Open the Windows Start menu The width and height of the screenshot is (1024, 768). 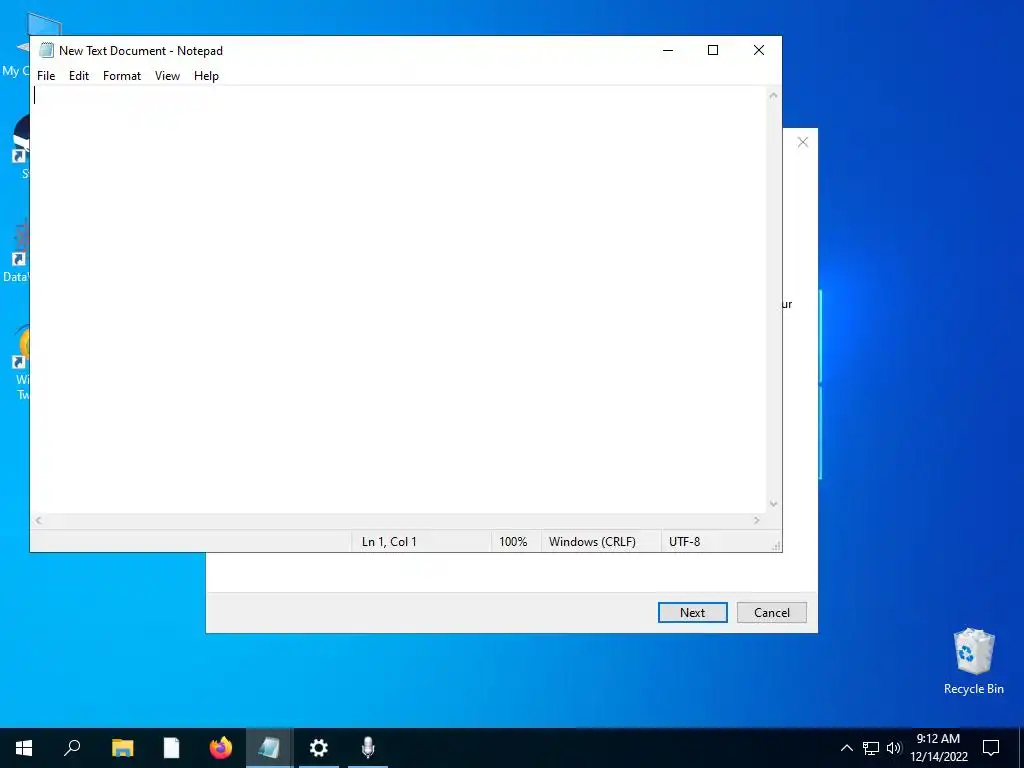(x=24, y=748)
